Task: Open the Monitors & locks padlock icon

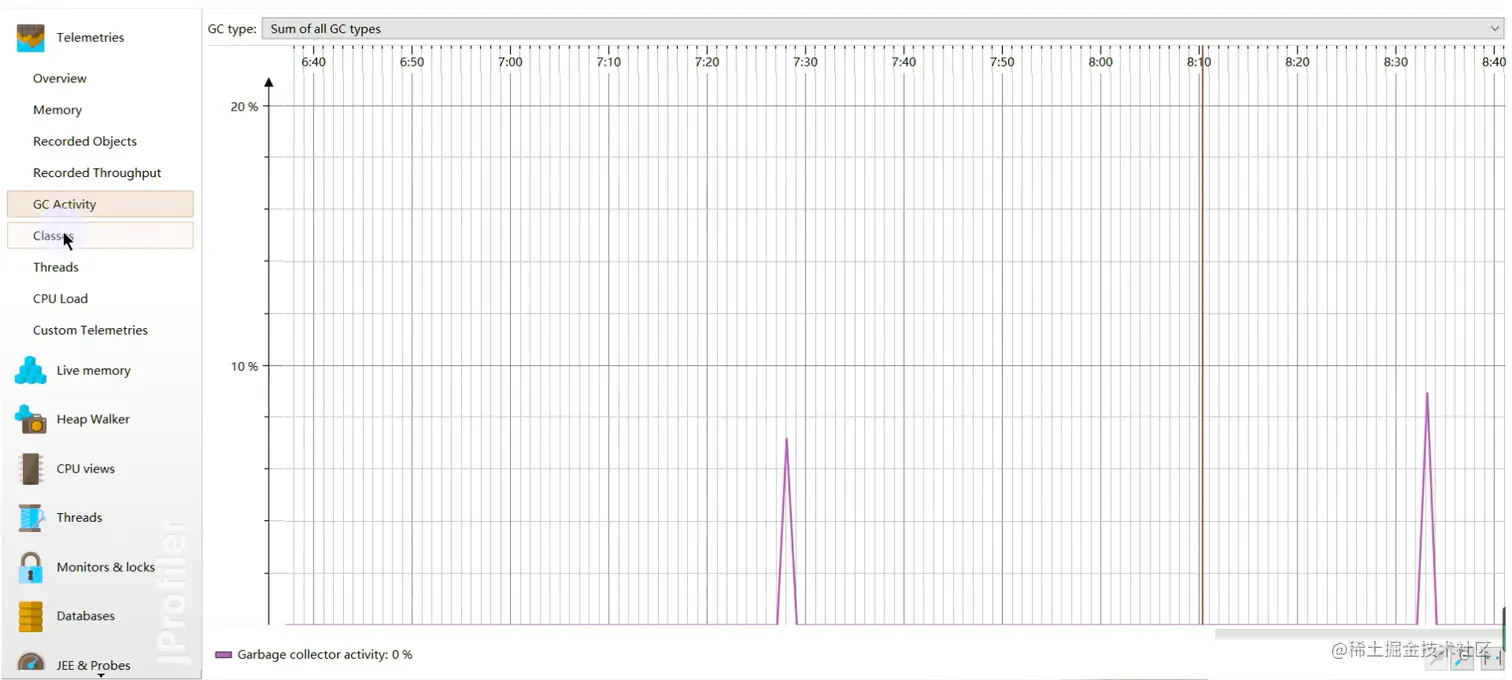Action: [31, 567]
